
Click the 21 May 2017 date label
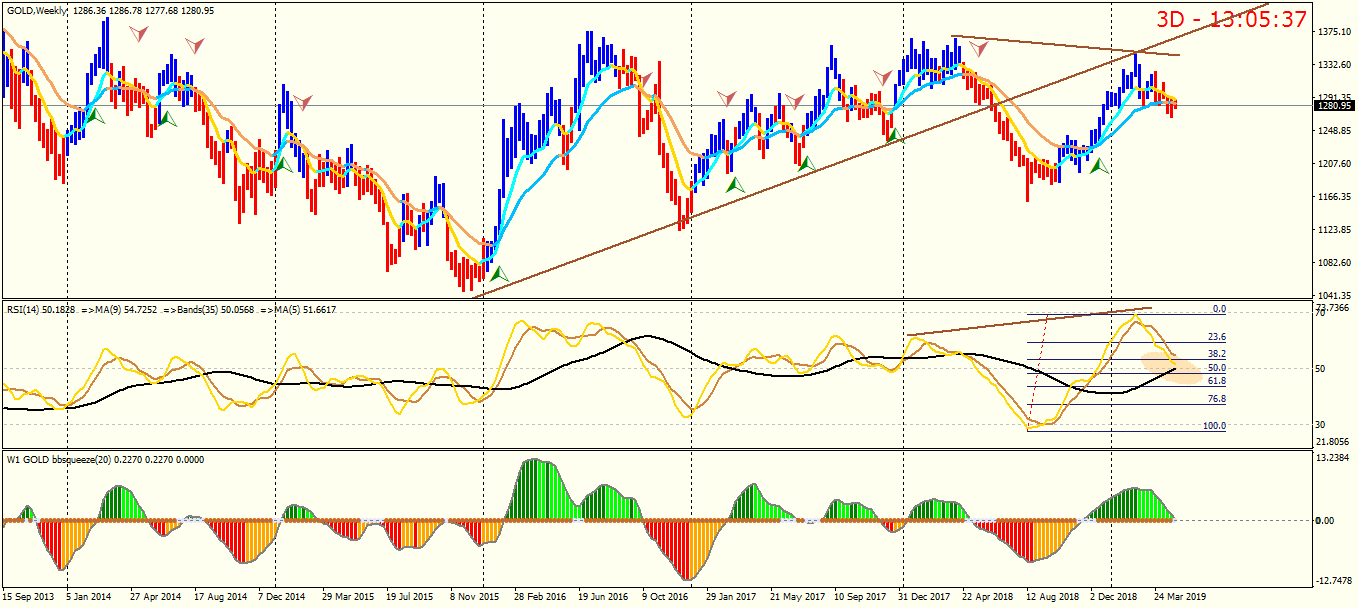coord(797,596)
